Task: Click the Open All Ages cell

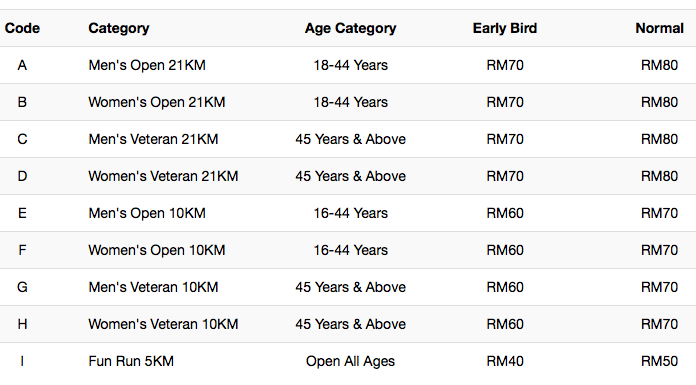Action: (350, 361)
